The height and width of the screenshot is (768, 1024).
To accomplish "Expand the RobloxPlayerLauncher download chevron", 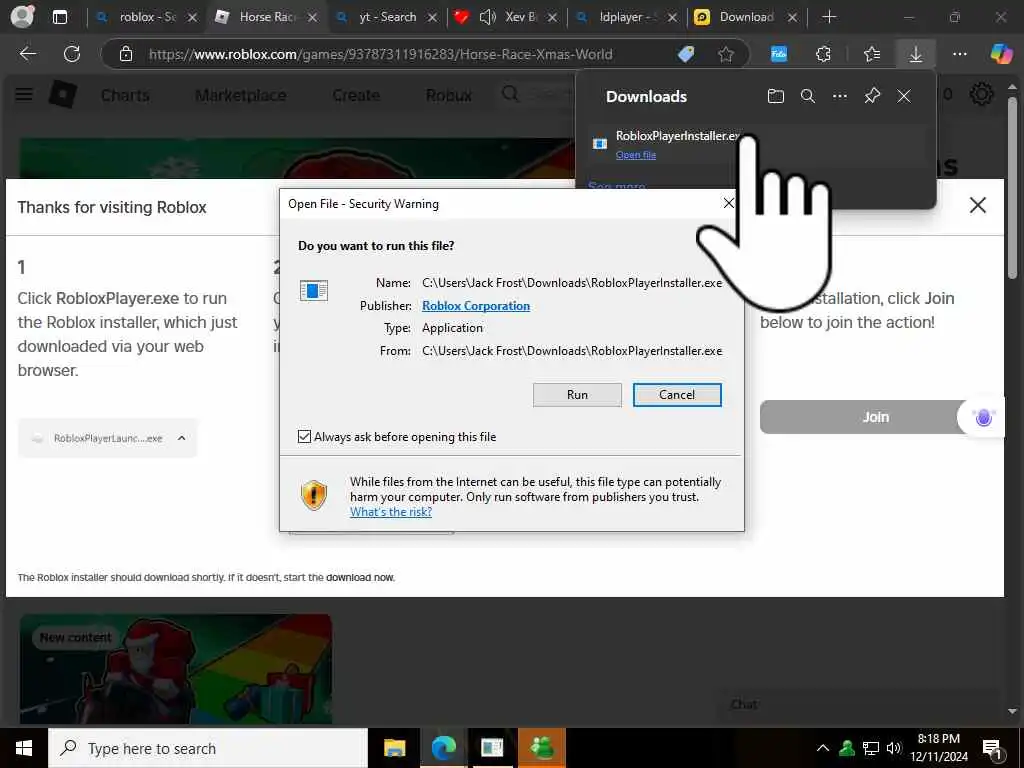I will [182, 438].
